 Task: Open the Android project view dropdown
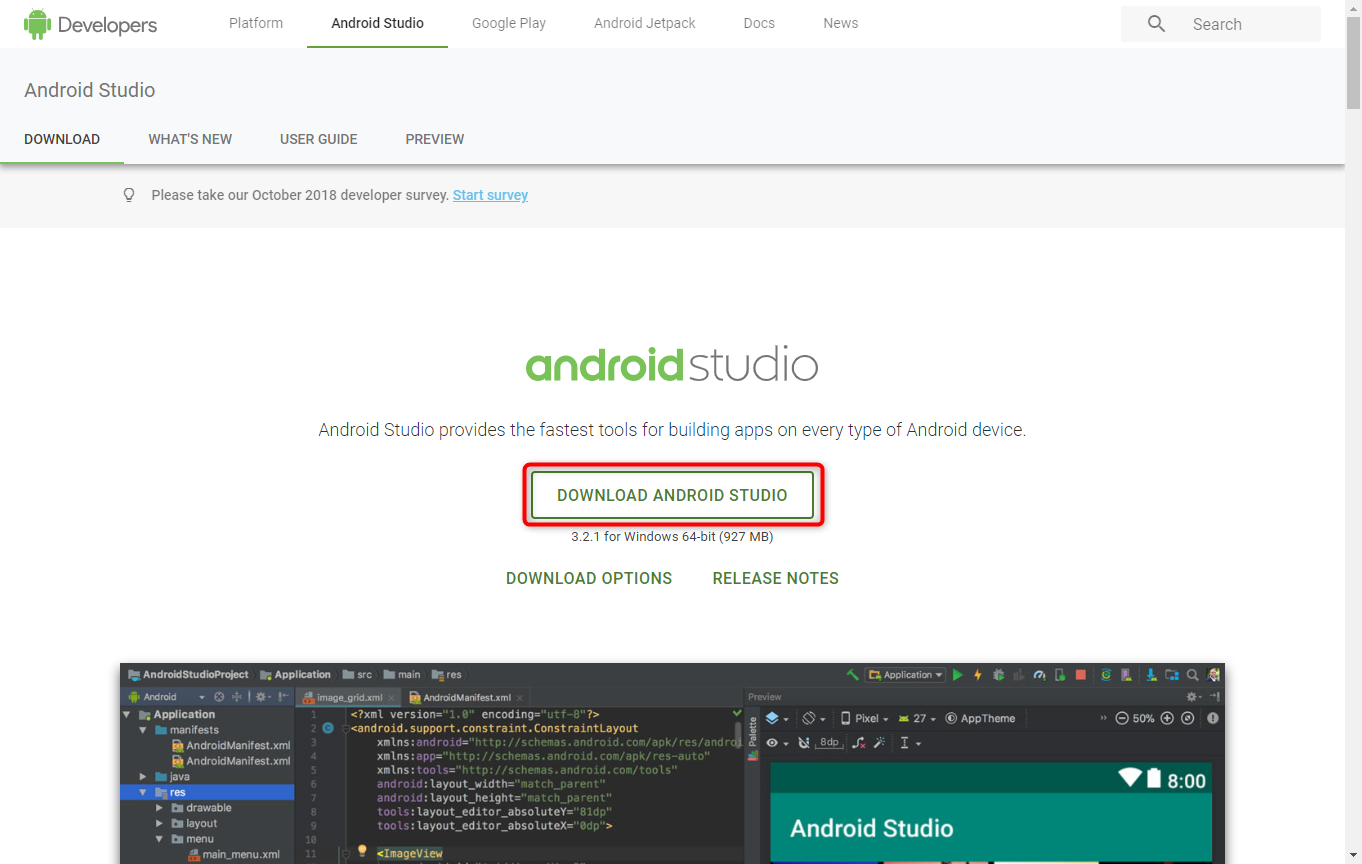[166, 697]
